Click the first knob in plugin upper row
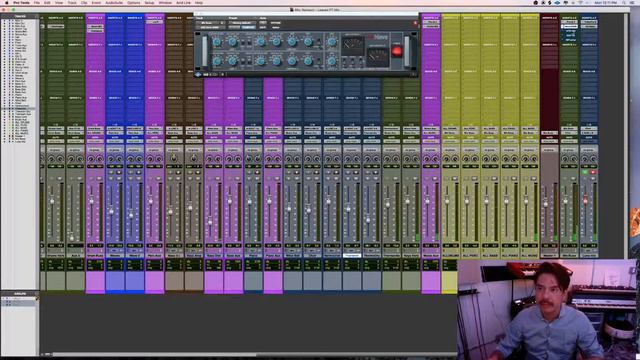This screenshot has height=360, width=640. [217, 42]
